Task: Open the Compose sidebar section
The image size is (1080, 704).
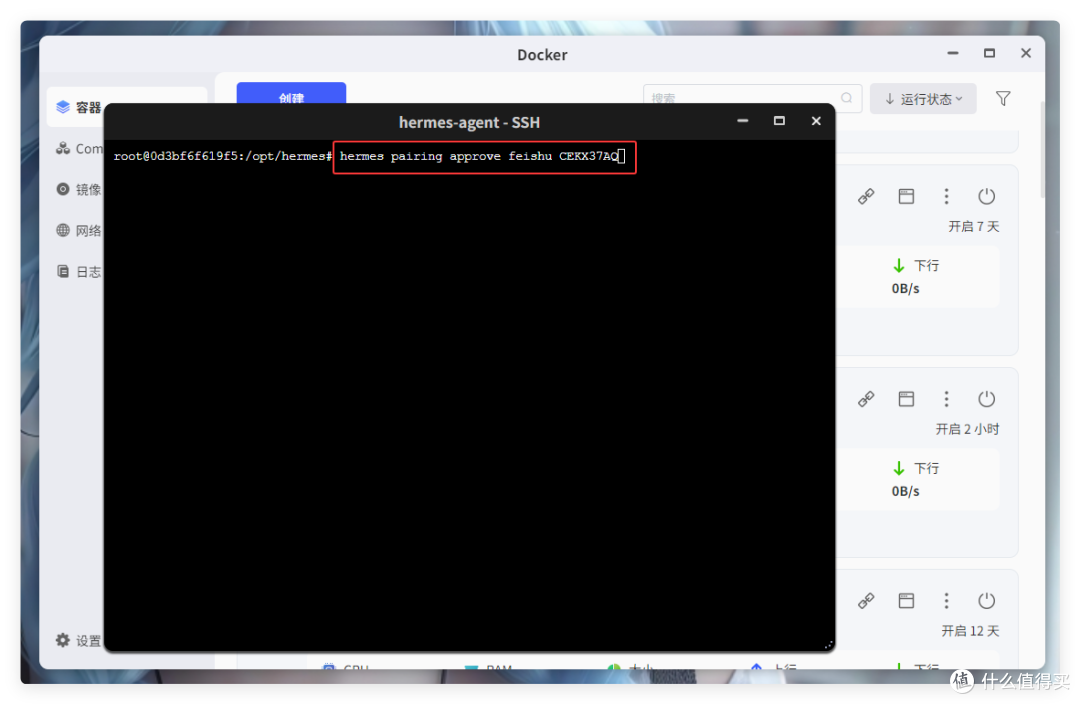Action: pos(78,148)
